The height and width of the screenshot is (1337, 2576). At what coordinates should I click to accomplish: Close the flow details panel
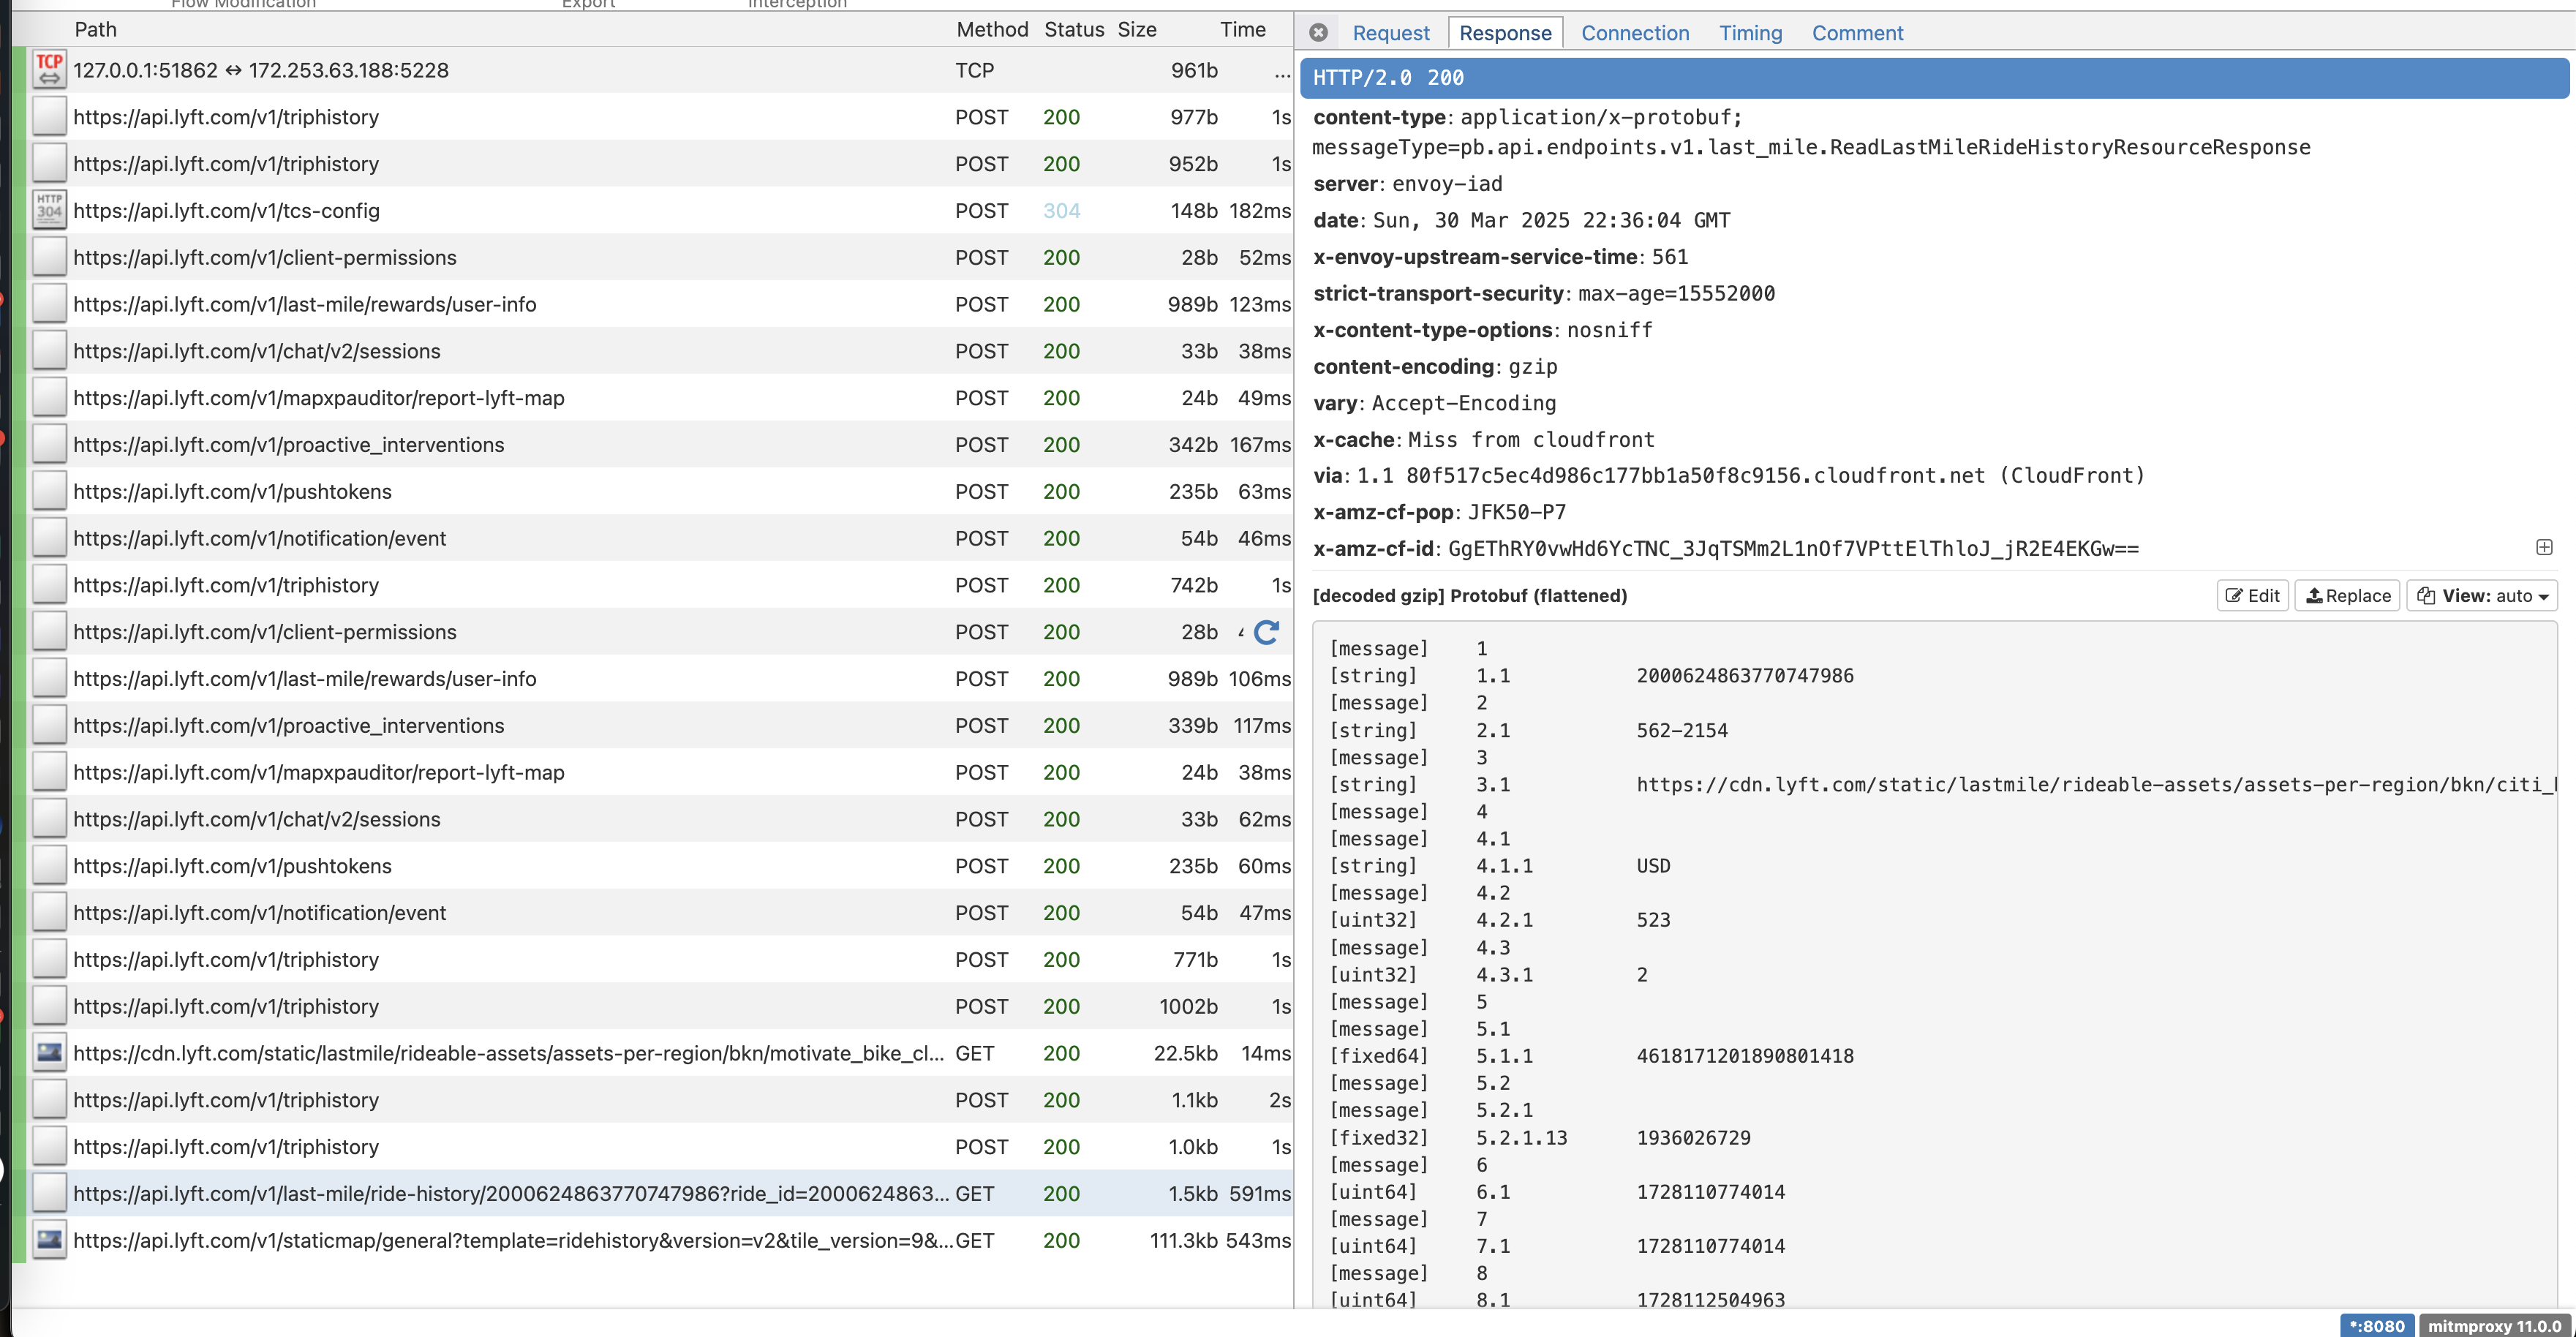1318,33
